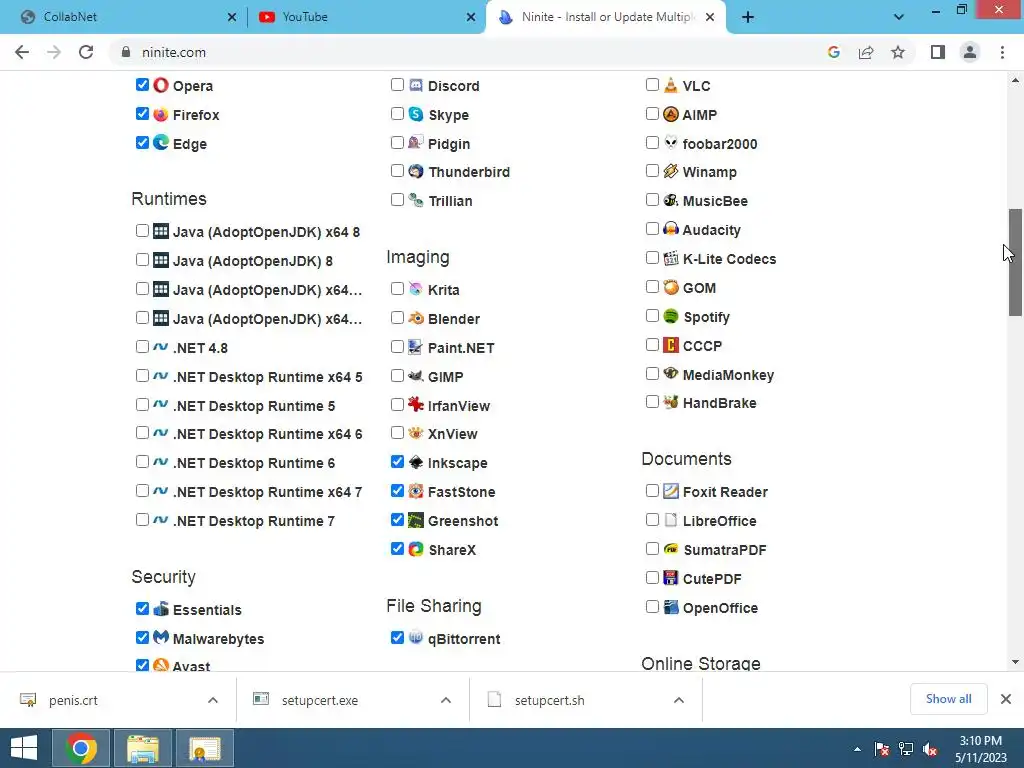Go back to previous page
This screenshot has width=1024, height=768.
pos(22,52)
